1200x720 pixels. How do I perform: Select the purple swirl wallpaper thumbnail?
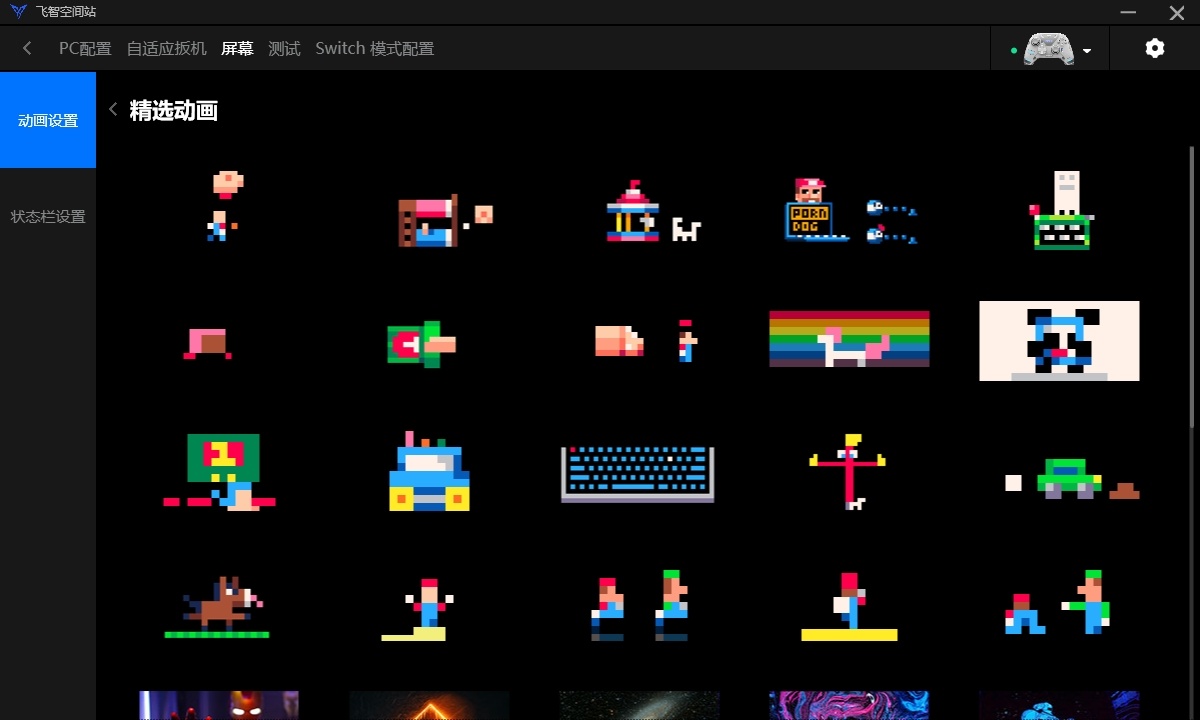coord(849,705)
